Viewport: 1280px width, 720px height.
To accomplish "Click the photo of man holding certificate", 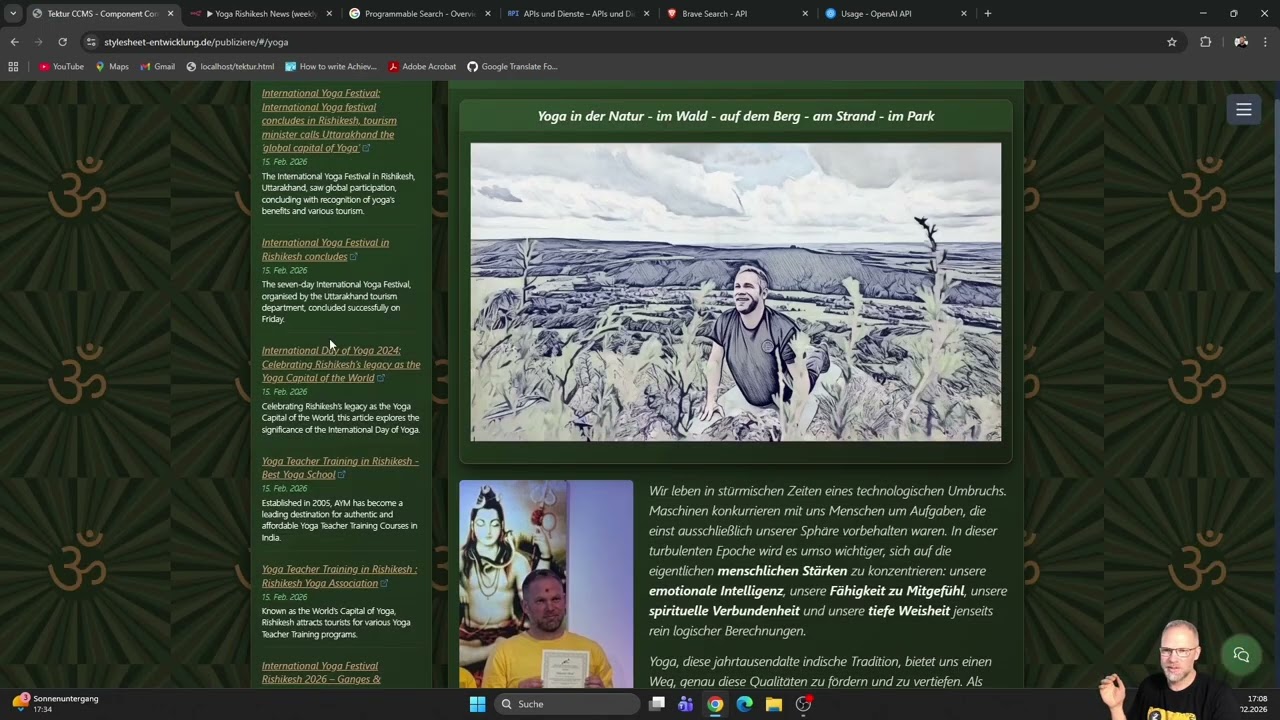I will (x=546, y=584).
